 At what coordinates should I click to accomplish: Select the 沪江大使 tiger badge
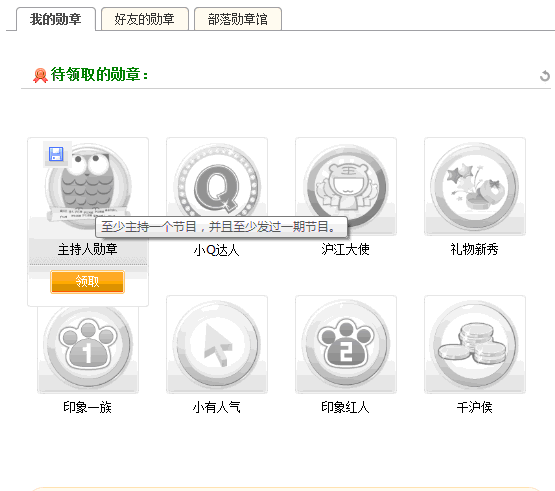point(346,186)
